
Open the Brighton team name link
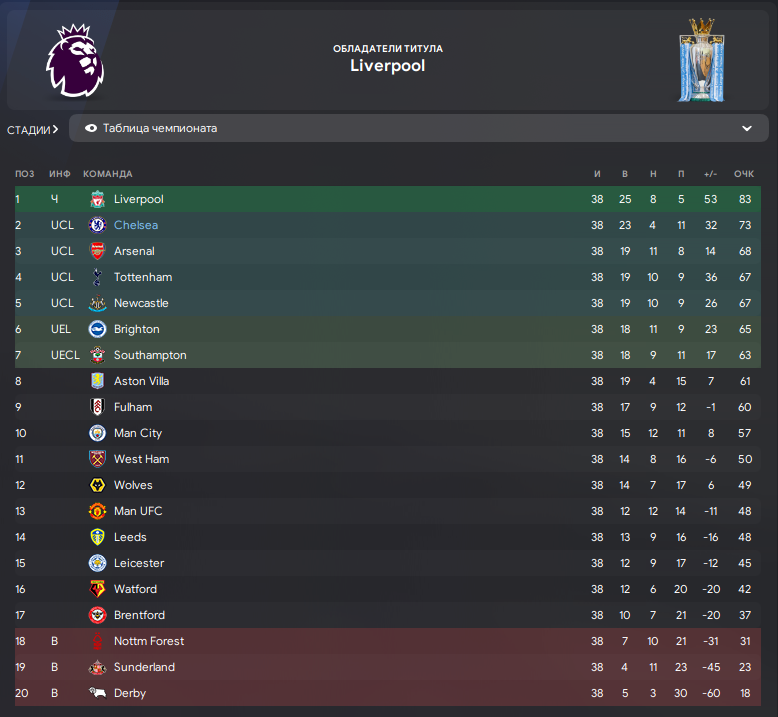pos(137,329)
